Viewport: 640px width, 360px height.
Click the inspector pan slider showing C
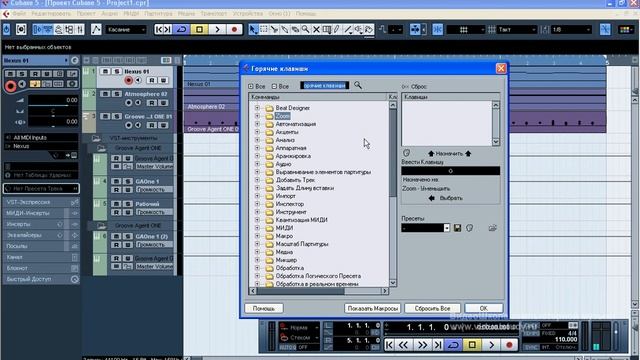53,111
